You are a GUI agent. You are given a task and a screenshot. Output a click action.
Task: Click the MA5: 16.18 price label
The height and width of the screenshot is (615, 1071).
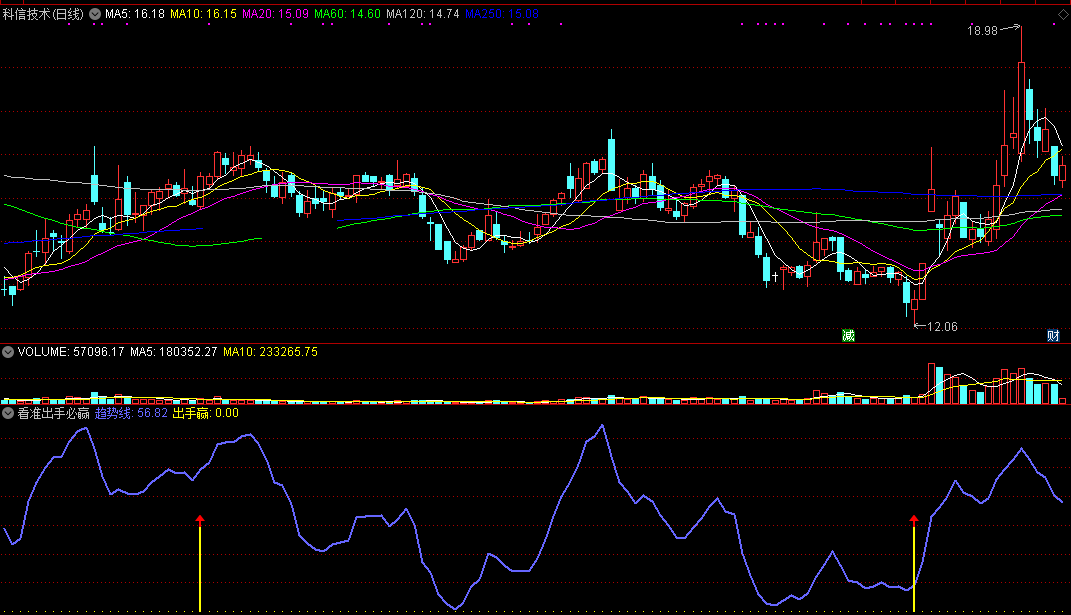(x=135, y=14)
